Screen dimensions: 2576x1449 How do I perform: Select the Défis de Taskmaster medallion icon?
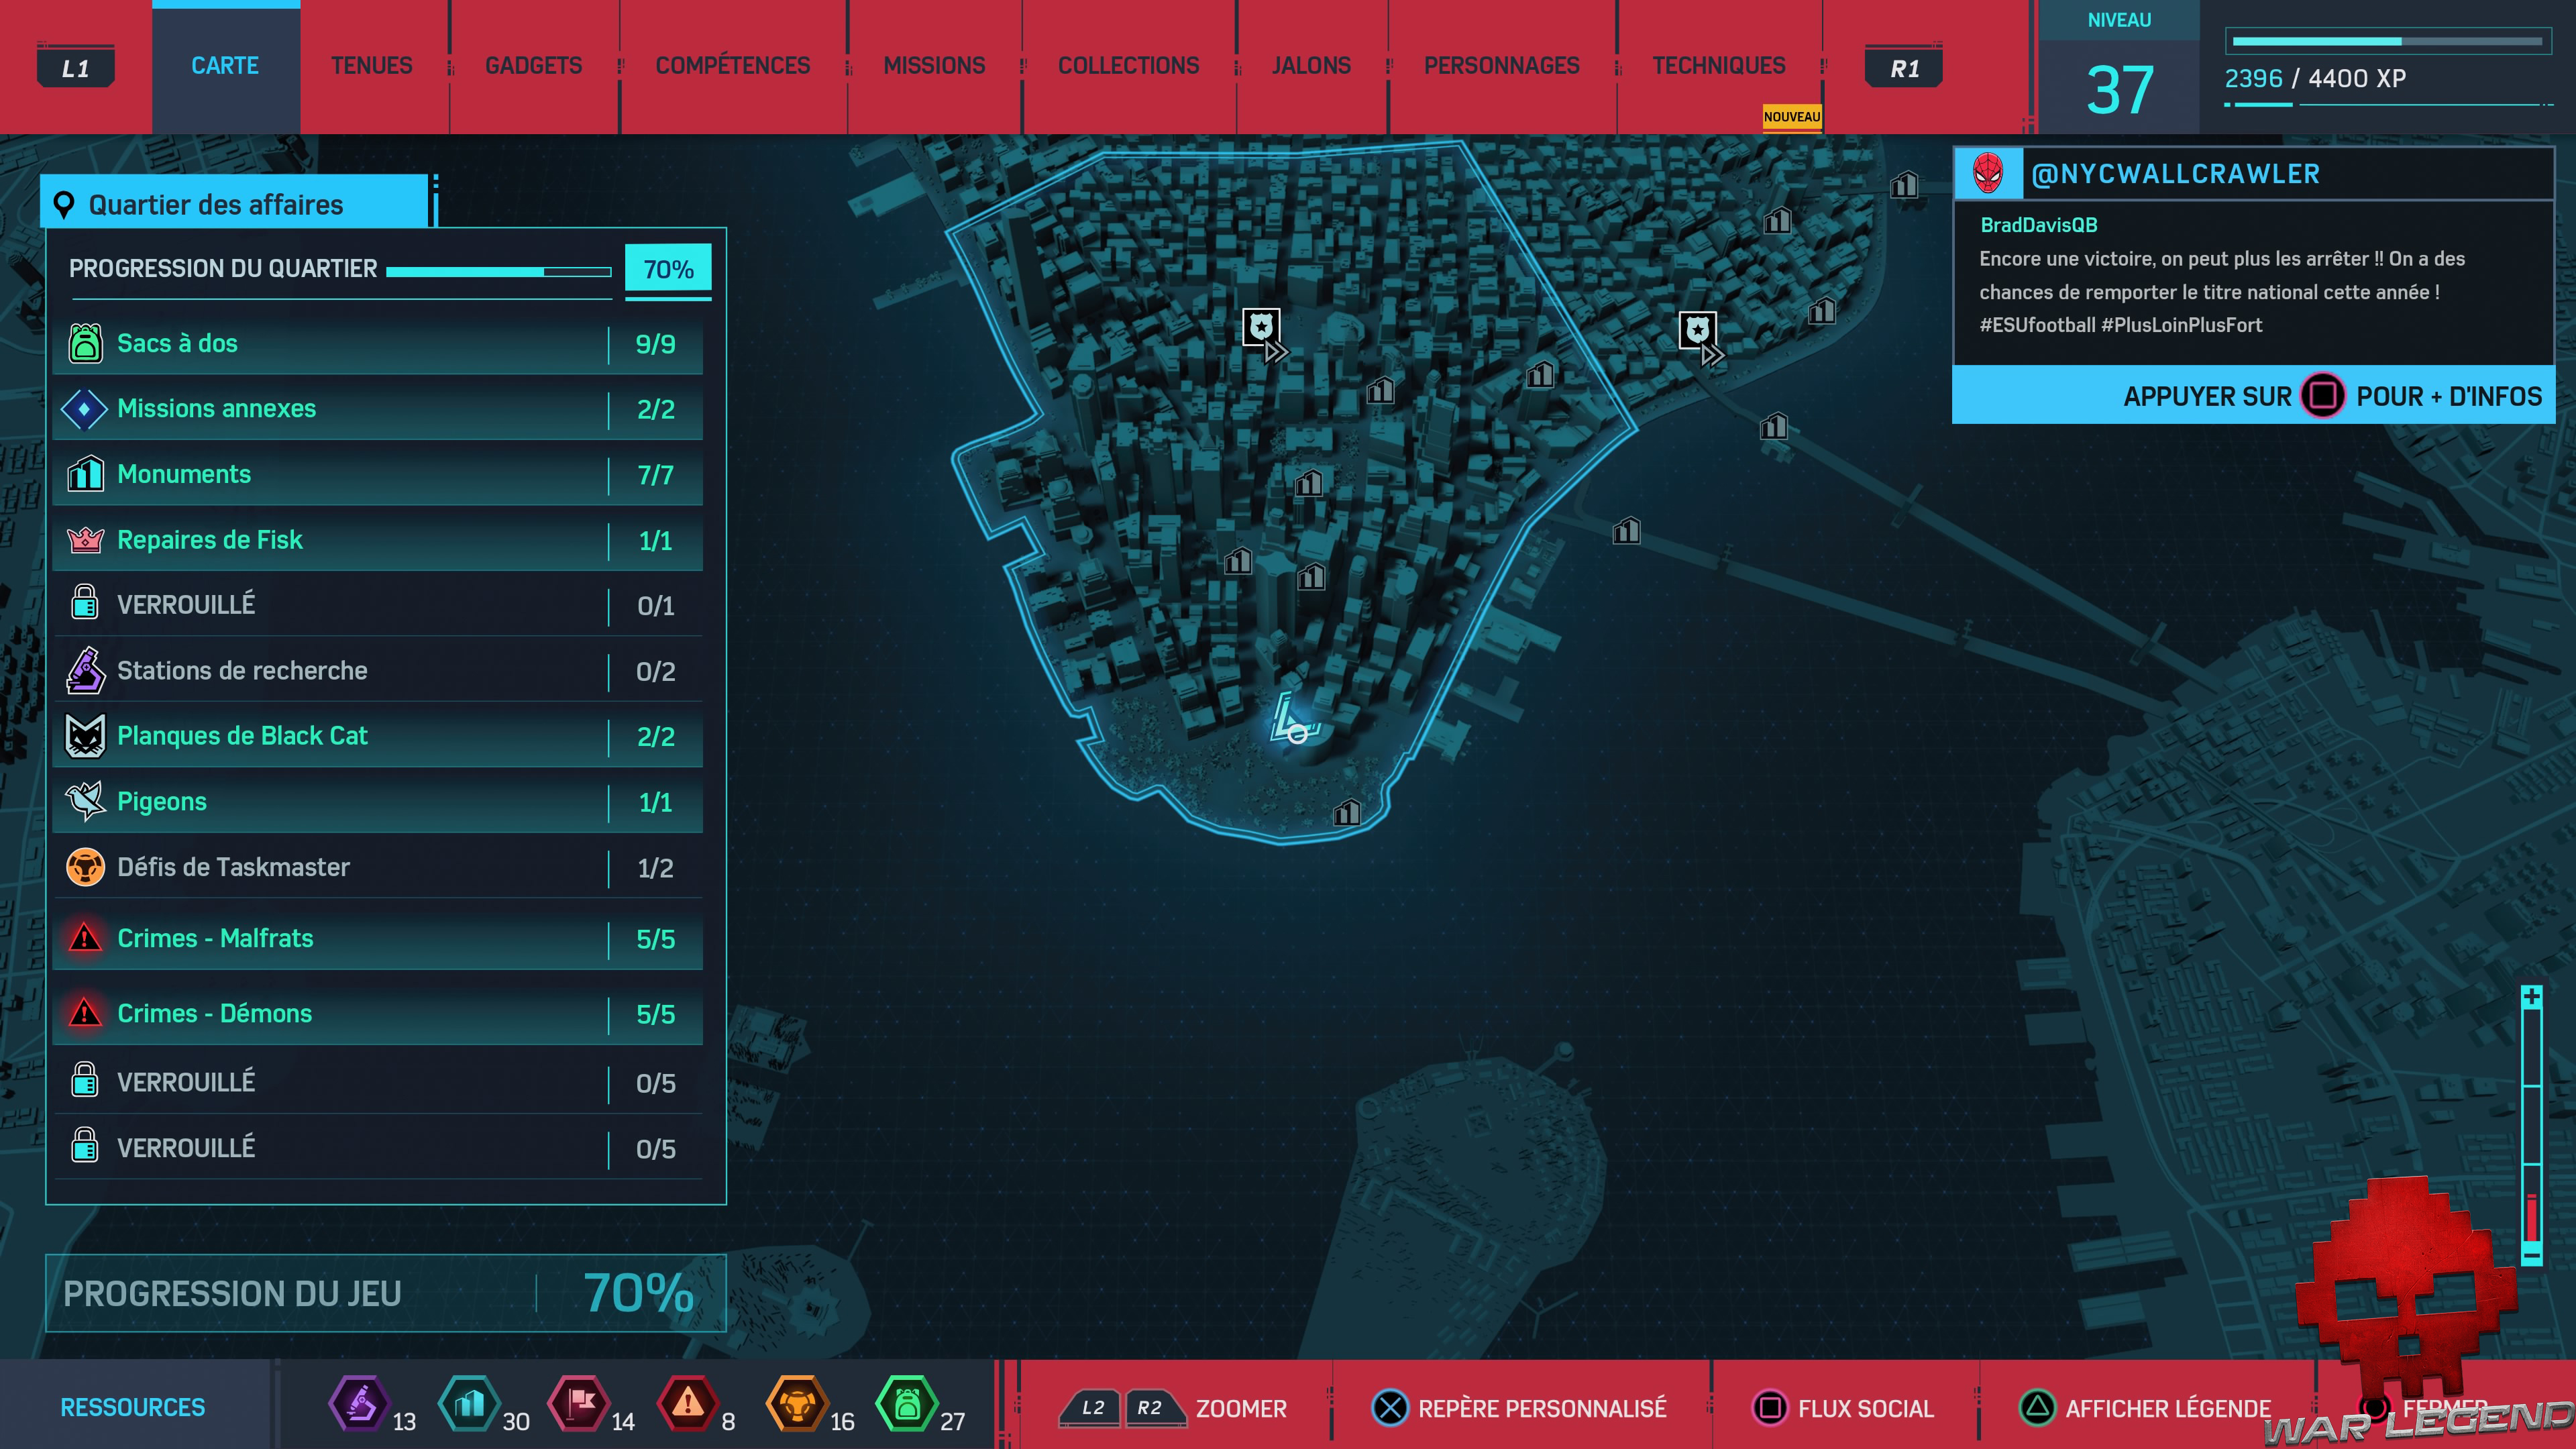point(85,867)
